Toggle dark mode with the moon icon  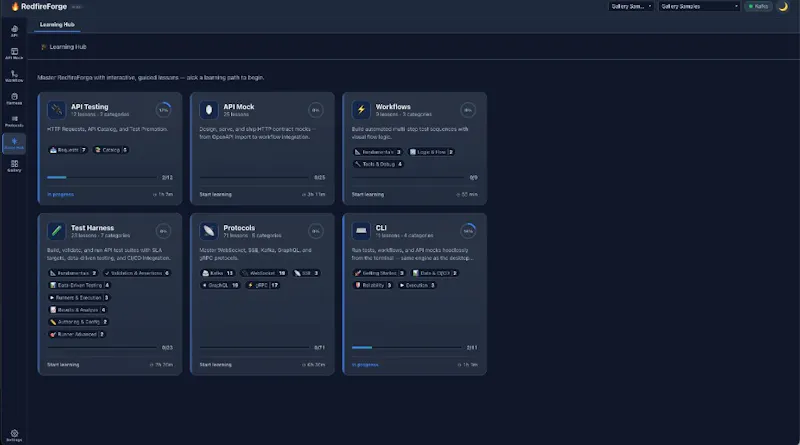tap(783, 7)
